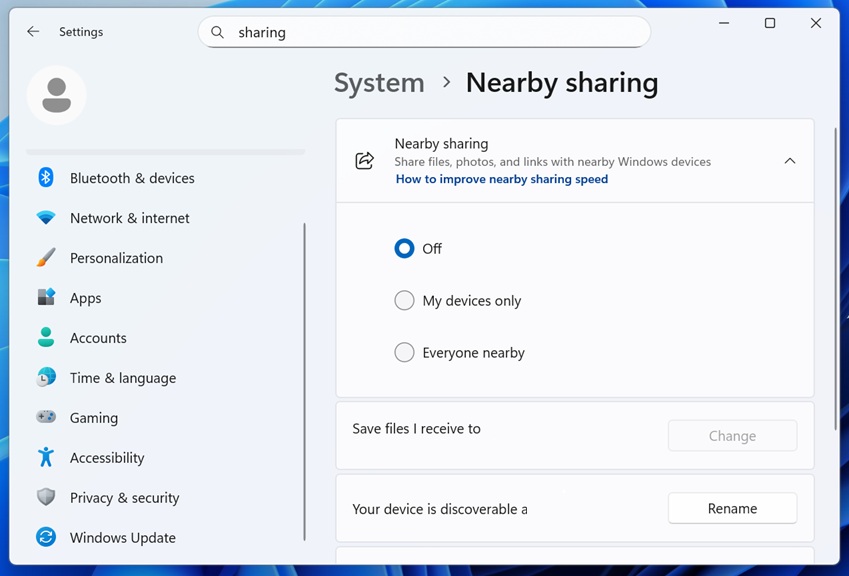Open the Privacy & security page
The width and height of the screenshot is (849, 576).
pos(124,498)
